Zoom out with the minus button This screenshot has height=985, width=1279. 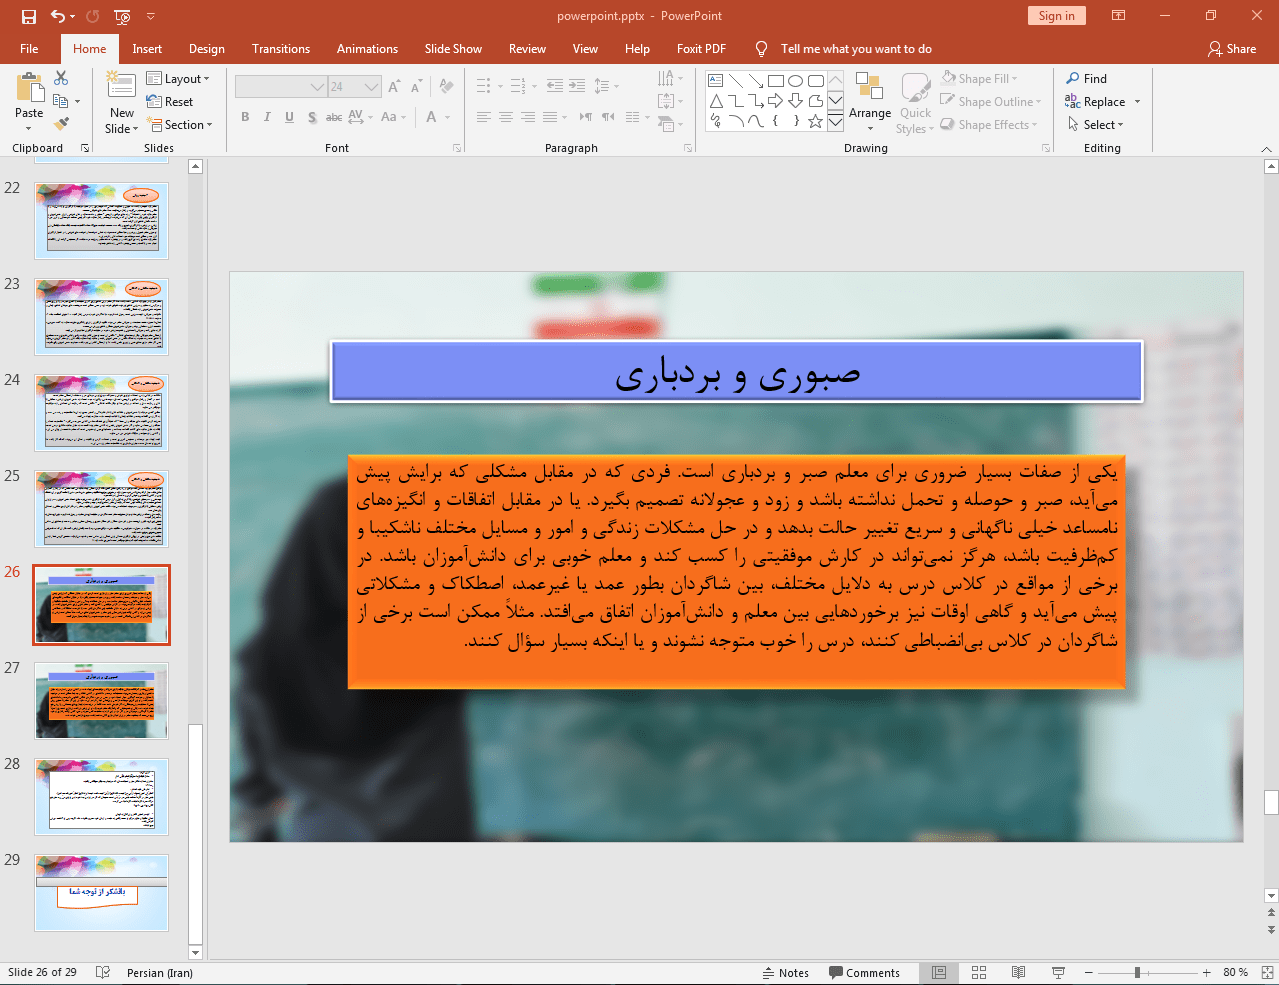point(1089,972)
